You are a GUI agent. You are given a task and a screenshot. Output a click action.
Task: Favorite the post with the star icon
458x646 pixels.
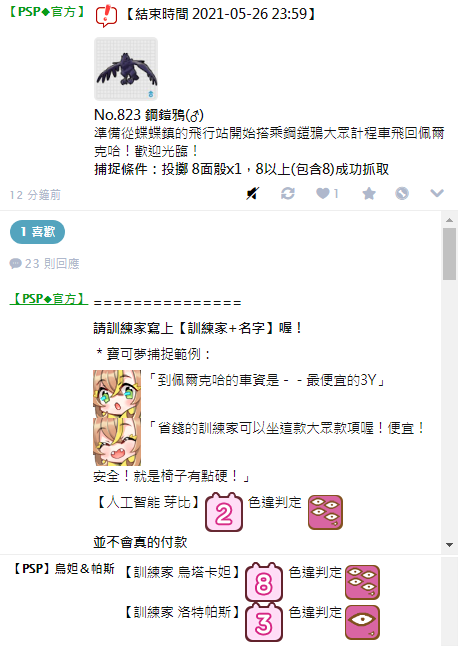(369, 193)
